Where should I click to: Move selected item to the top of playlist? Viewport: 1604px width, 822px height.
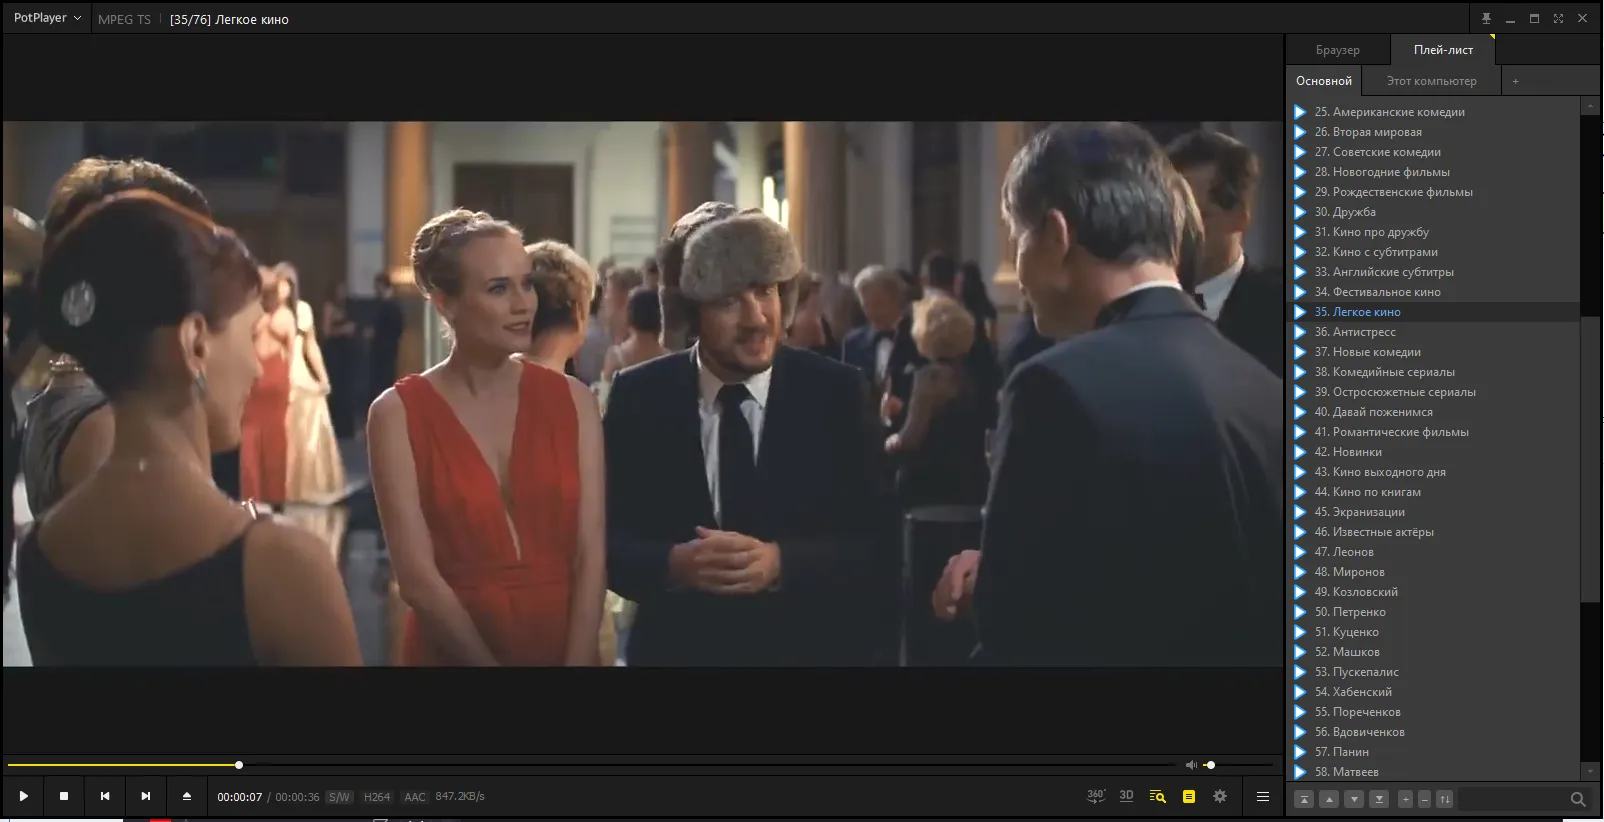point(1304,799)
